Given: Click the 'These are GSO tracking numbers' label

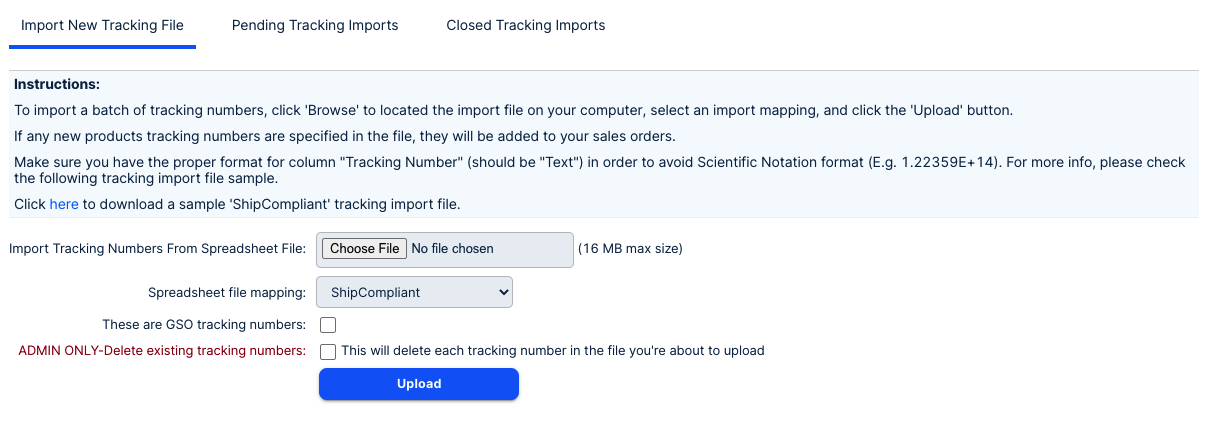Looking at the screenshot, I should (204, 325).
